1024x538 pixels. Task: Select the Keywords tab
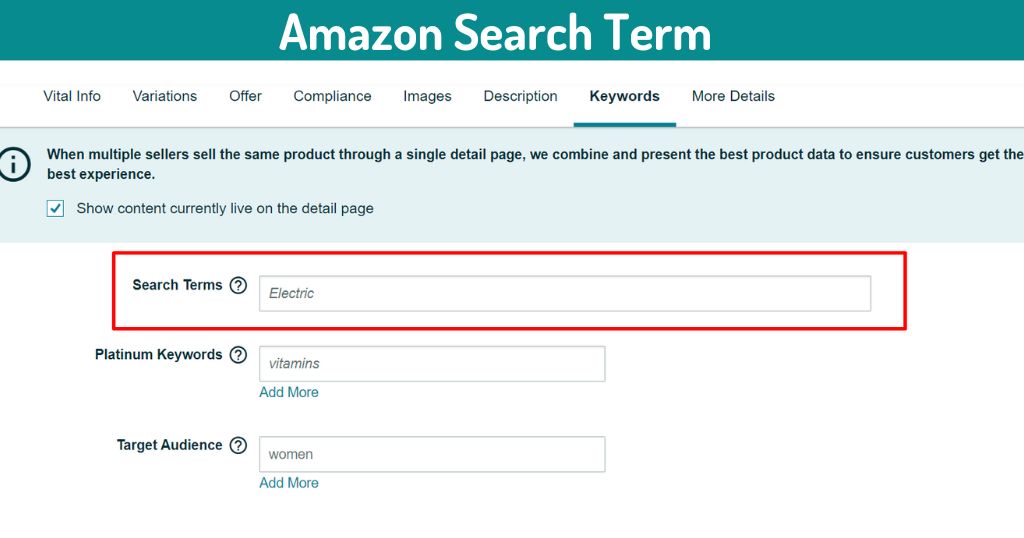(624, 96)
